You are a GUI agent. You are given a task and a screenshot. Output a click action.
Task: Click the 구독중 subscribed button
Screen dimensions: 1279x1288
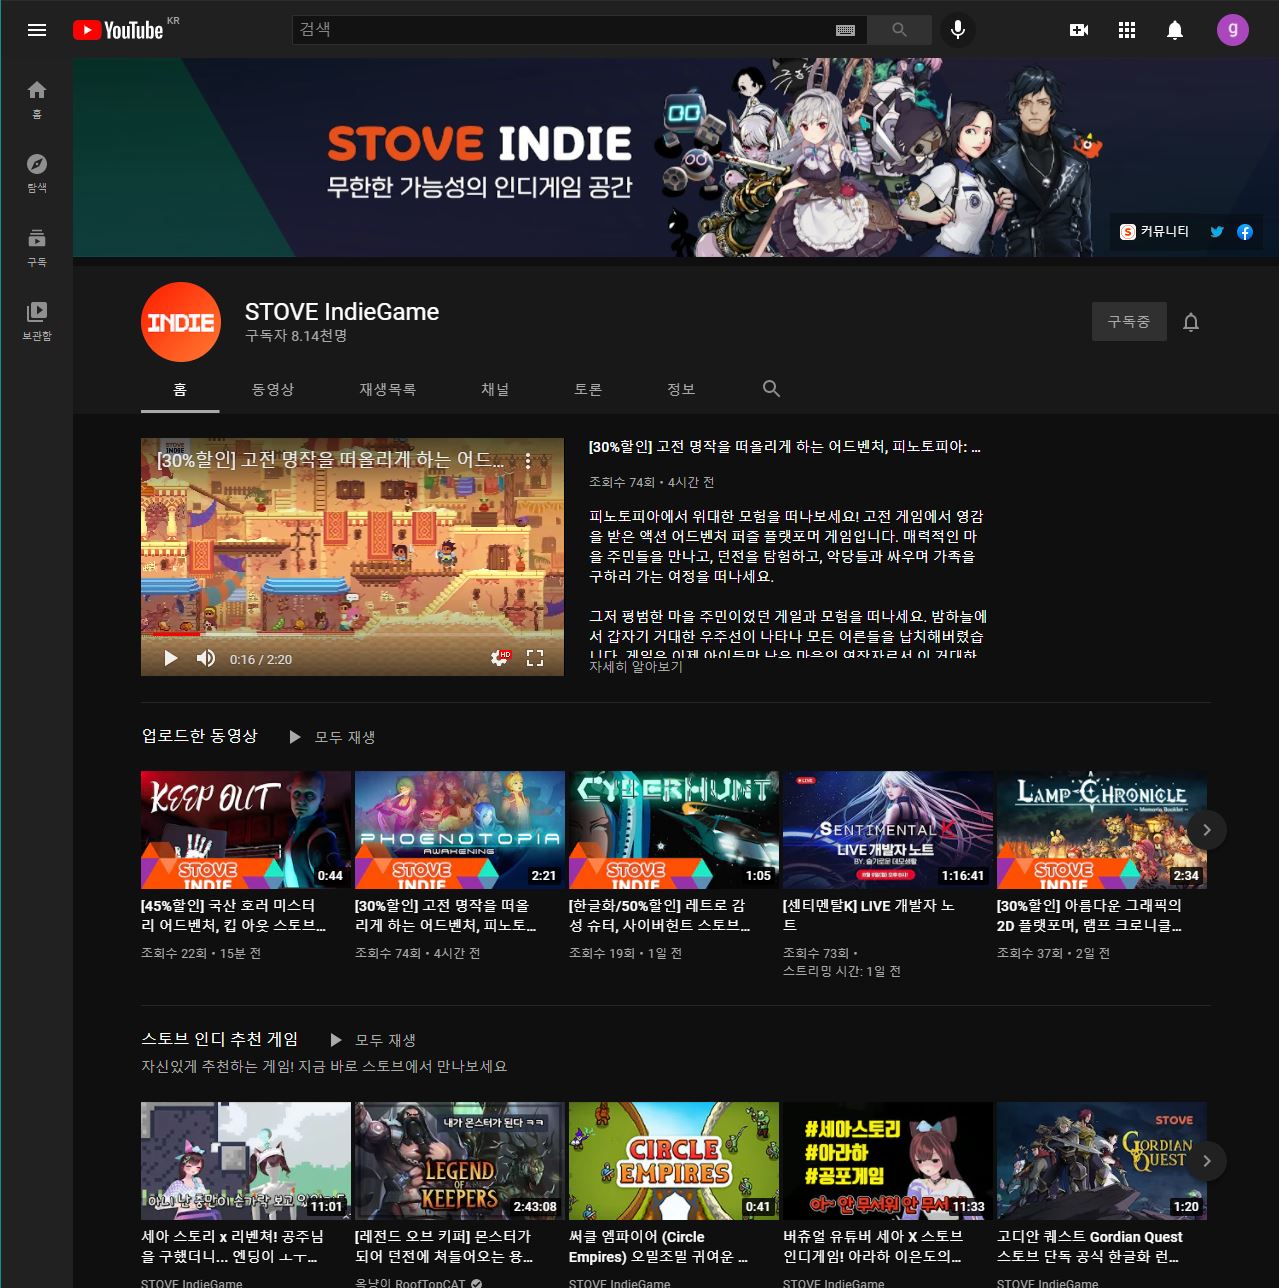1129,322
